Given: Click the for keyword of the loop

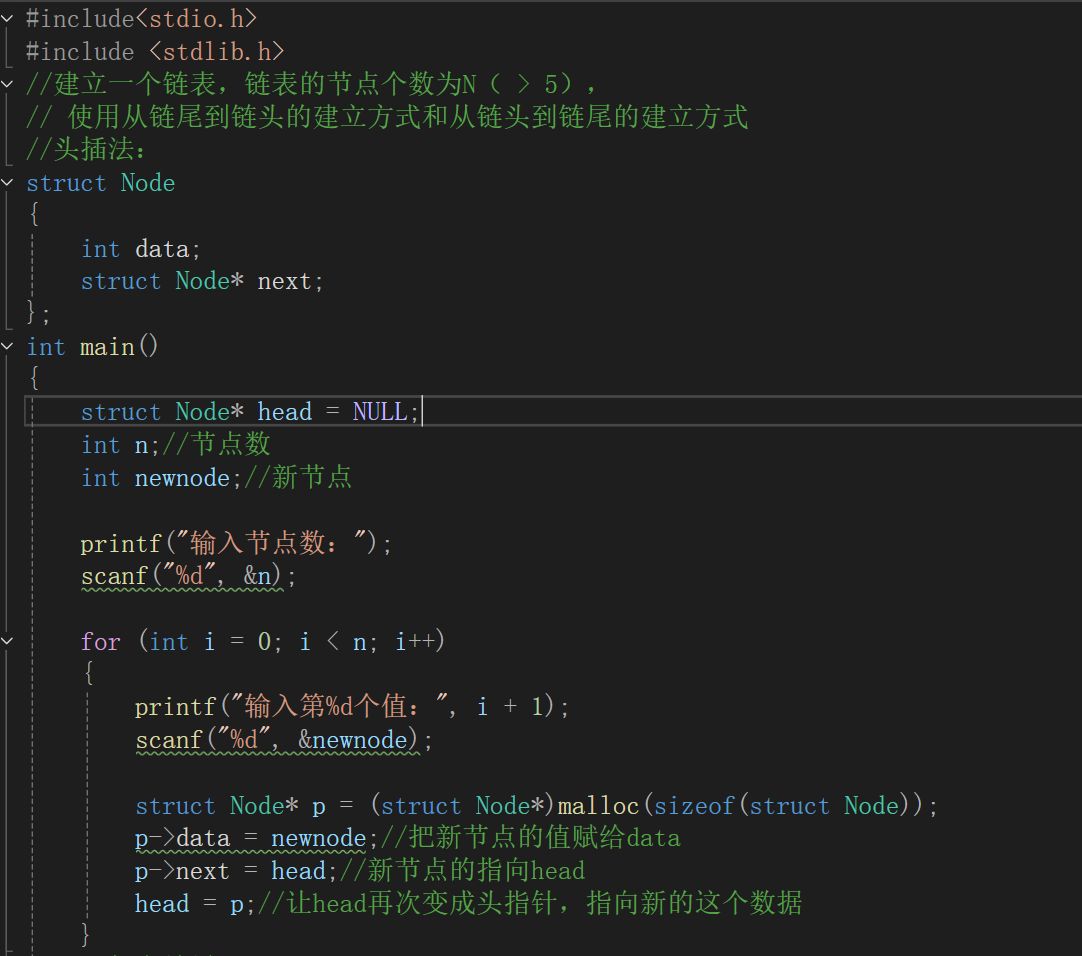Looking at the screenshot, I should [x=101, y=641].
